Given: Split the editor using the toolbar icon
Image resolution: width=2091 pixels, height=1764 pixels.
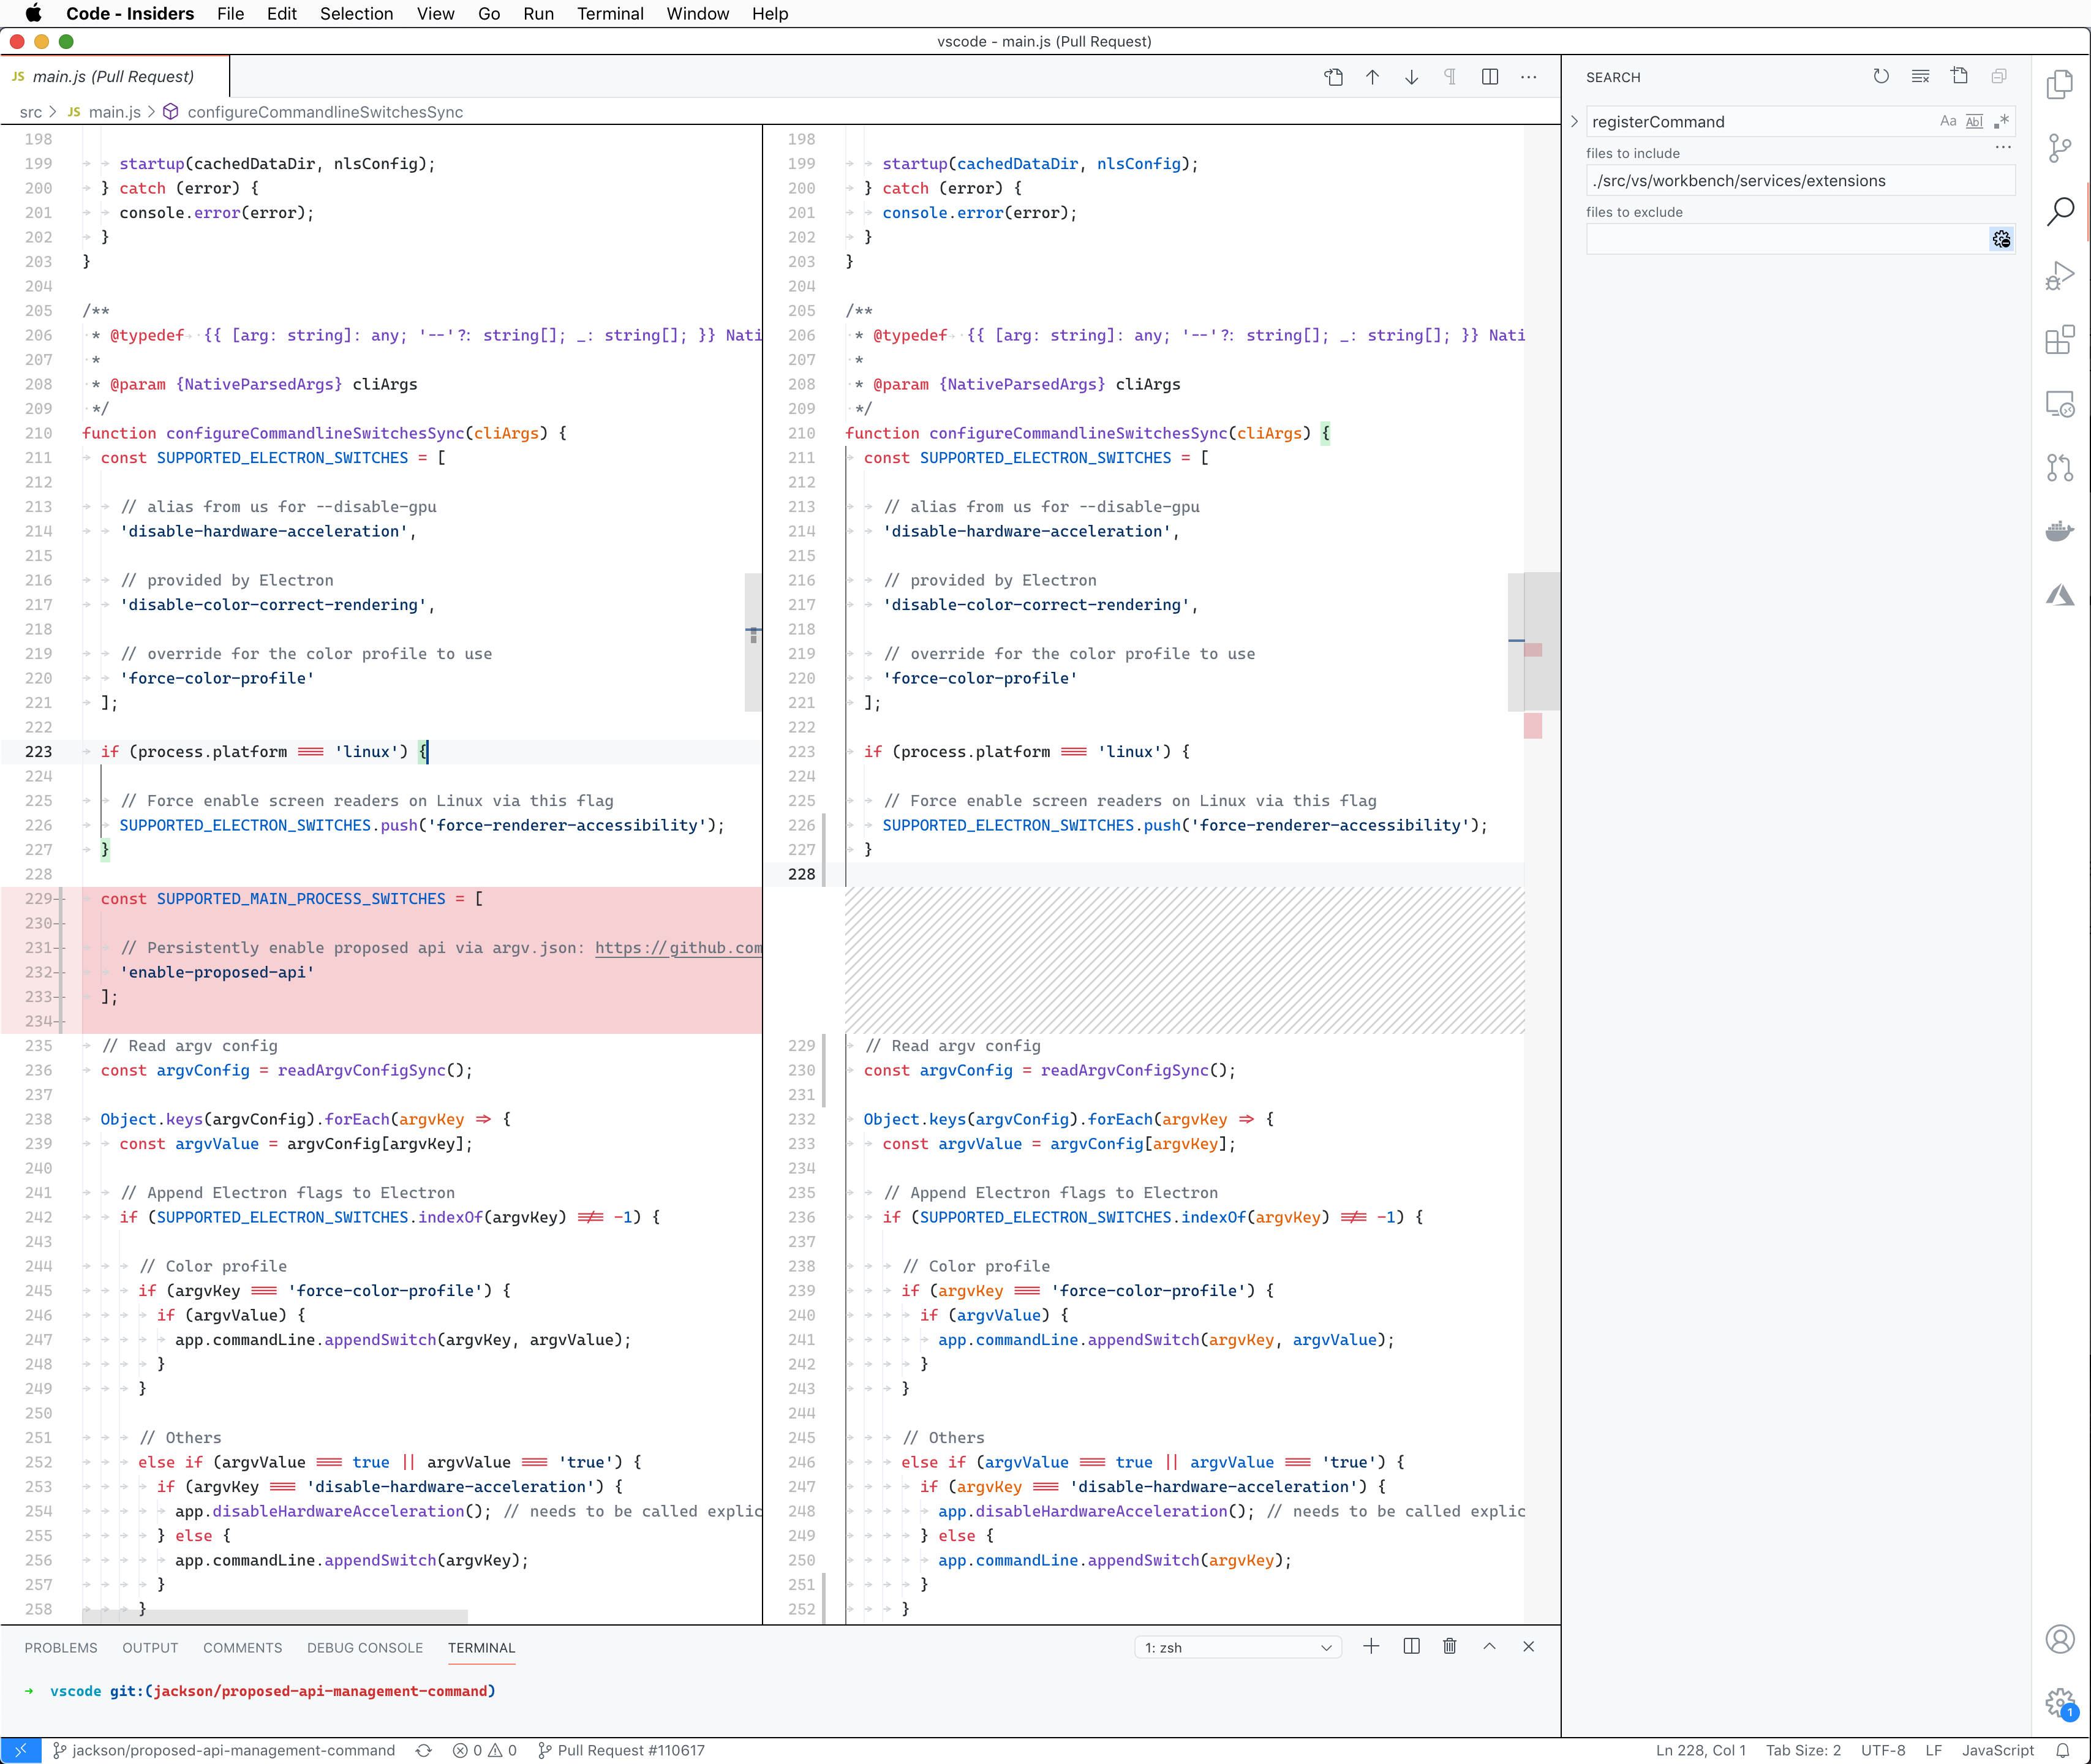Looking at the screenshot, I should tap(1490, 77).
